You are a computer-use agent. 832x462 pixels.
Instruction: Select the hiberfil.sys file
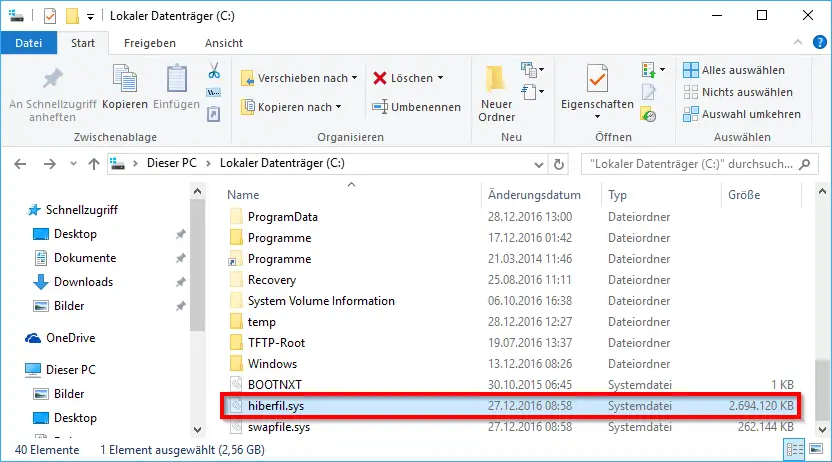[x=510, y=406]
